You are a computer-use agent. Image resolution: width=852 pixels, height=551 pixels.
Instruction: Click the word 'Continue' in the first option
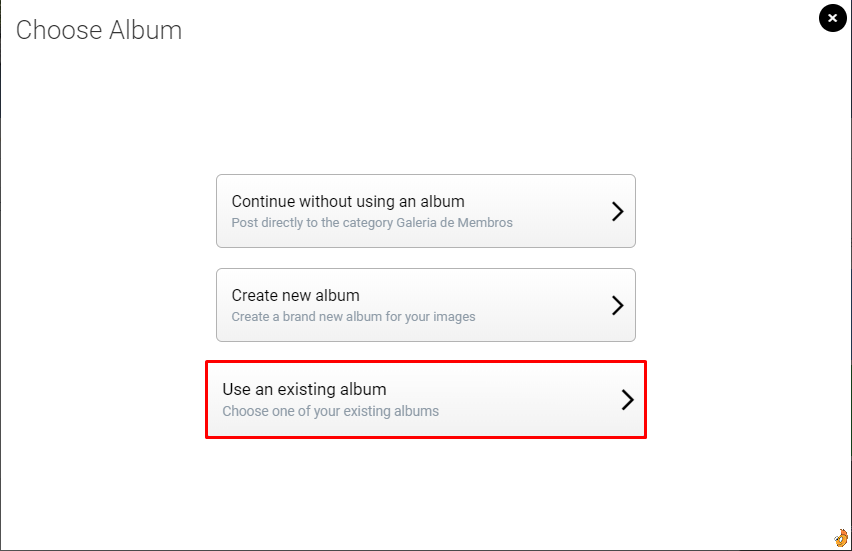point(263,202)
